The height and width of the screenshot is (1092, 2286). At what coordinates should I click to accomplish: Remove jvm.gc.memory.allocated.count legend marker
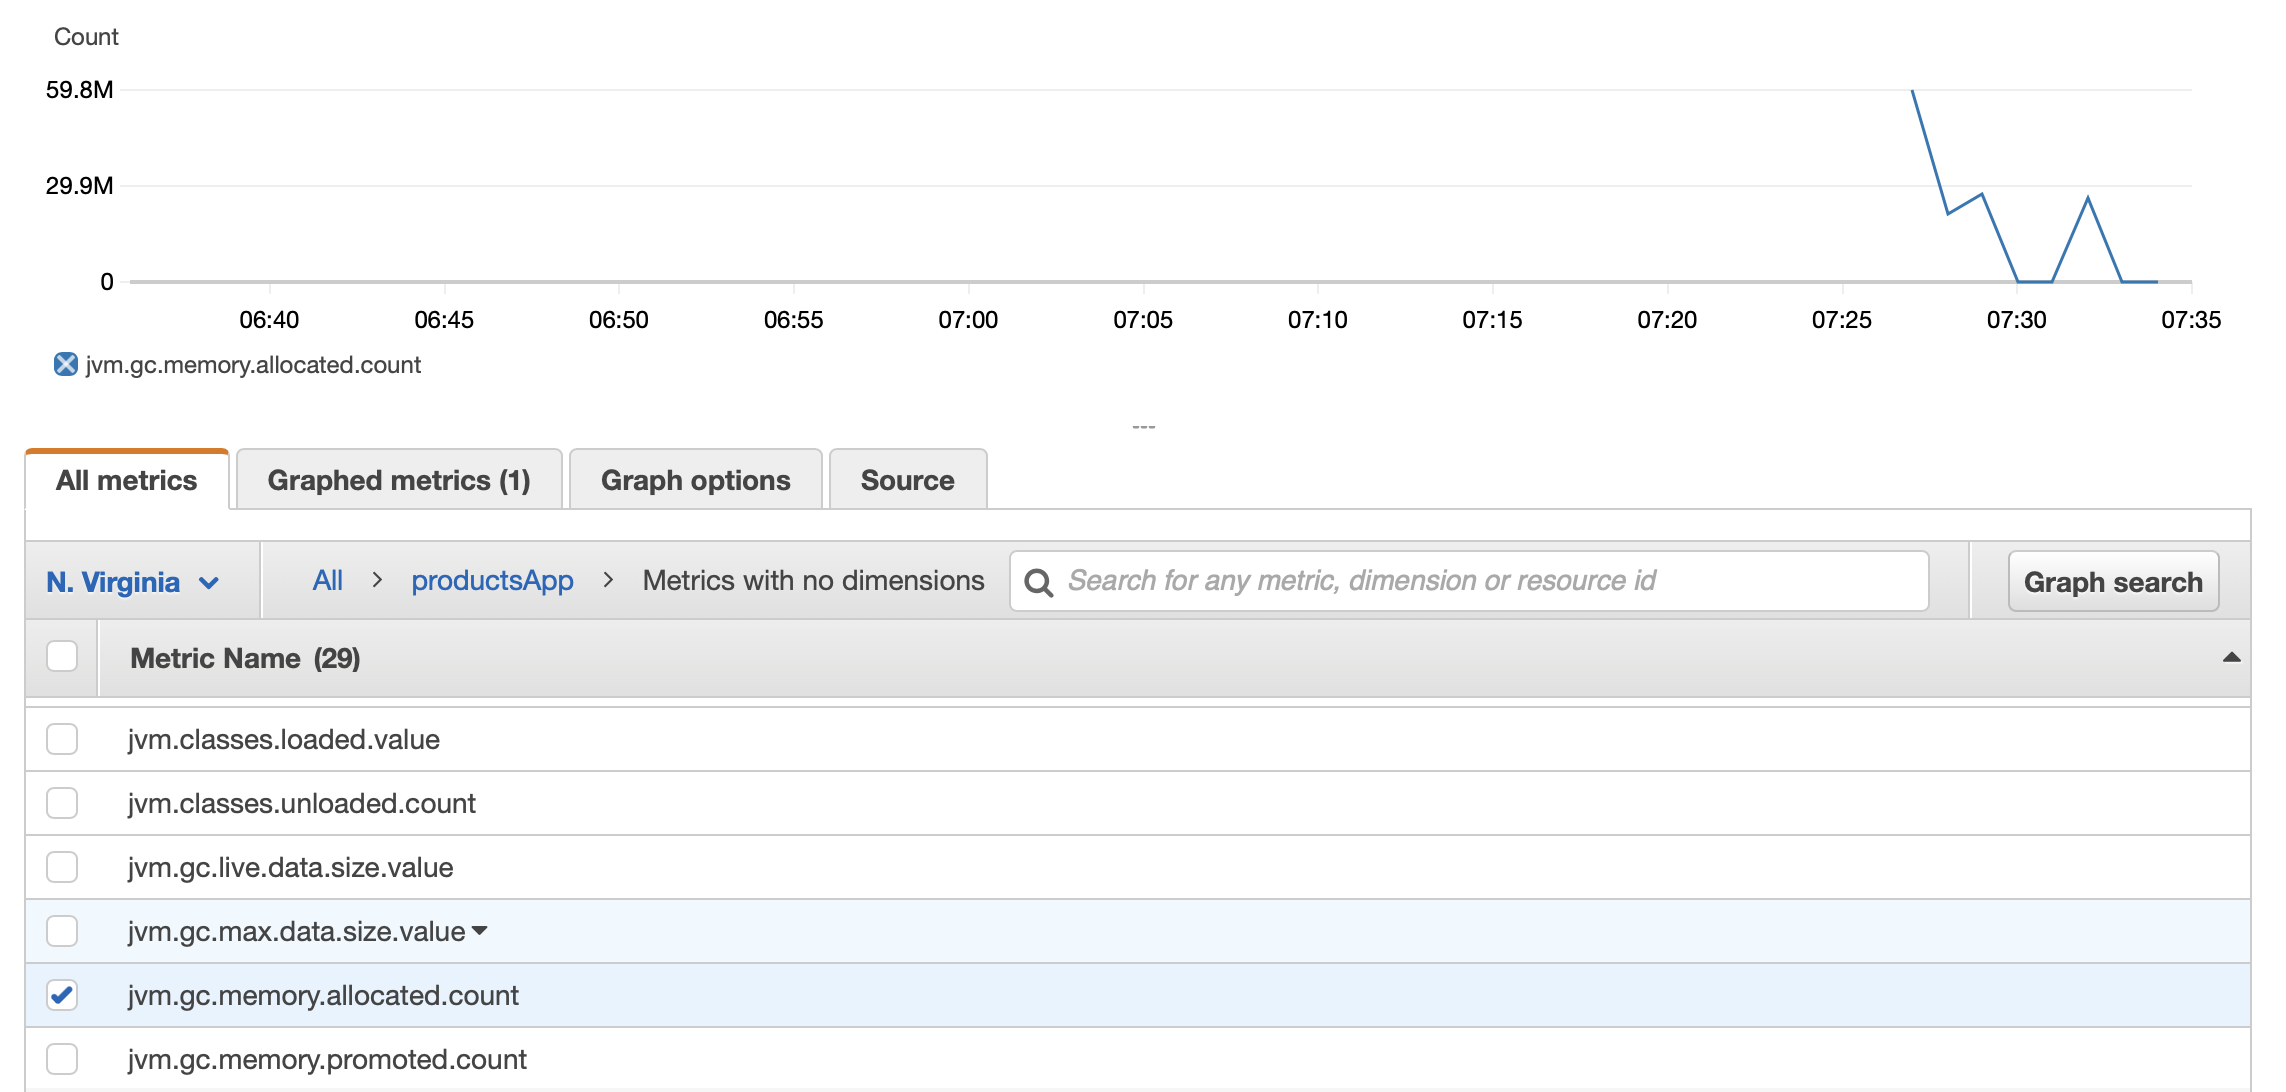point(66,365)
